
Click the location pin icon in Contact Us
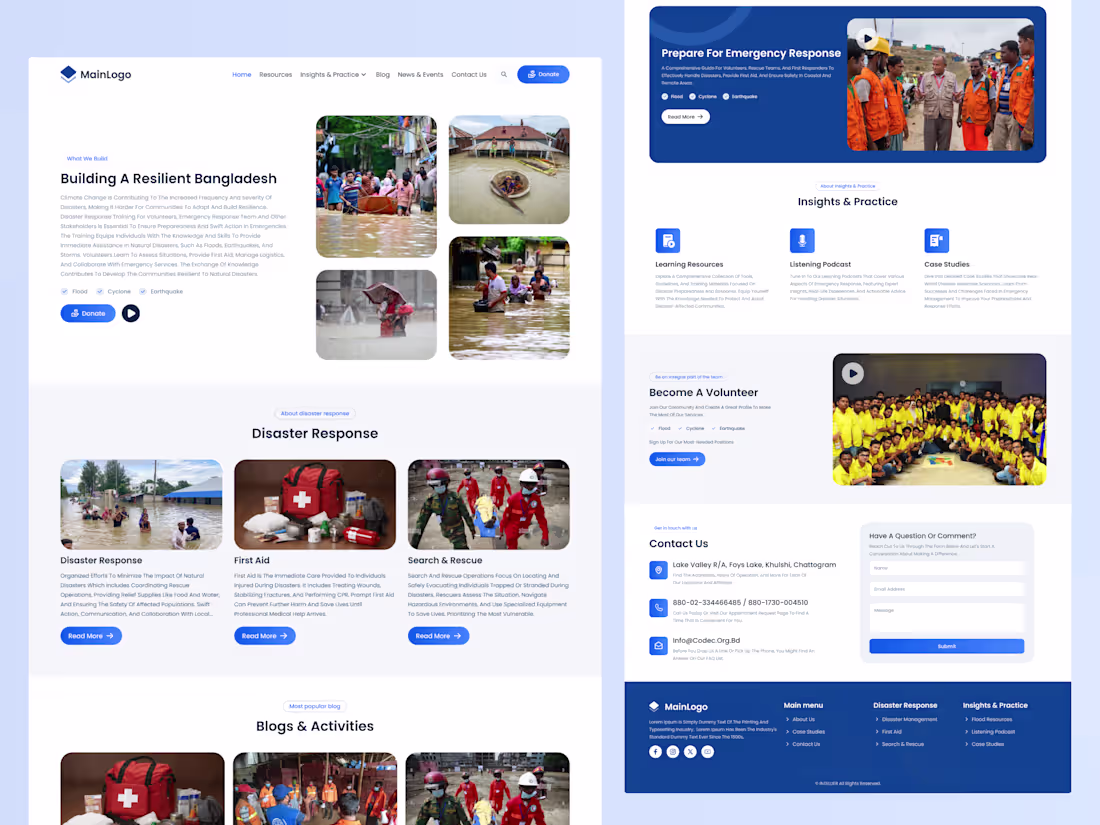pos(658,570)
